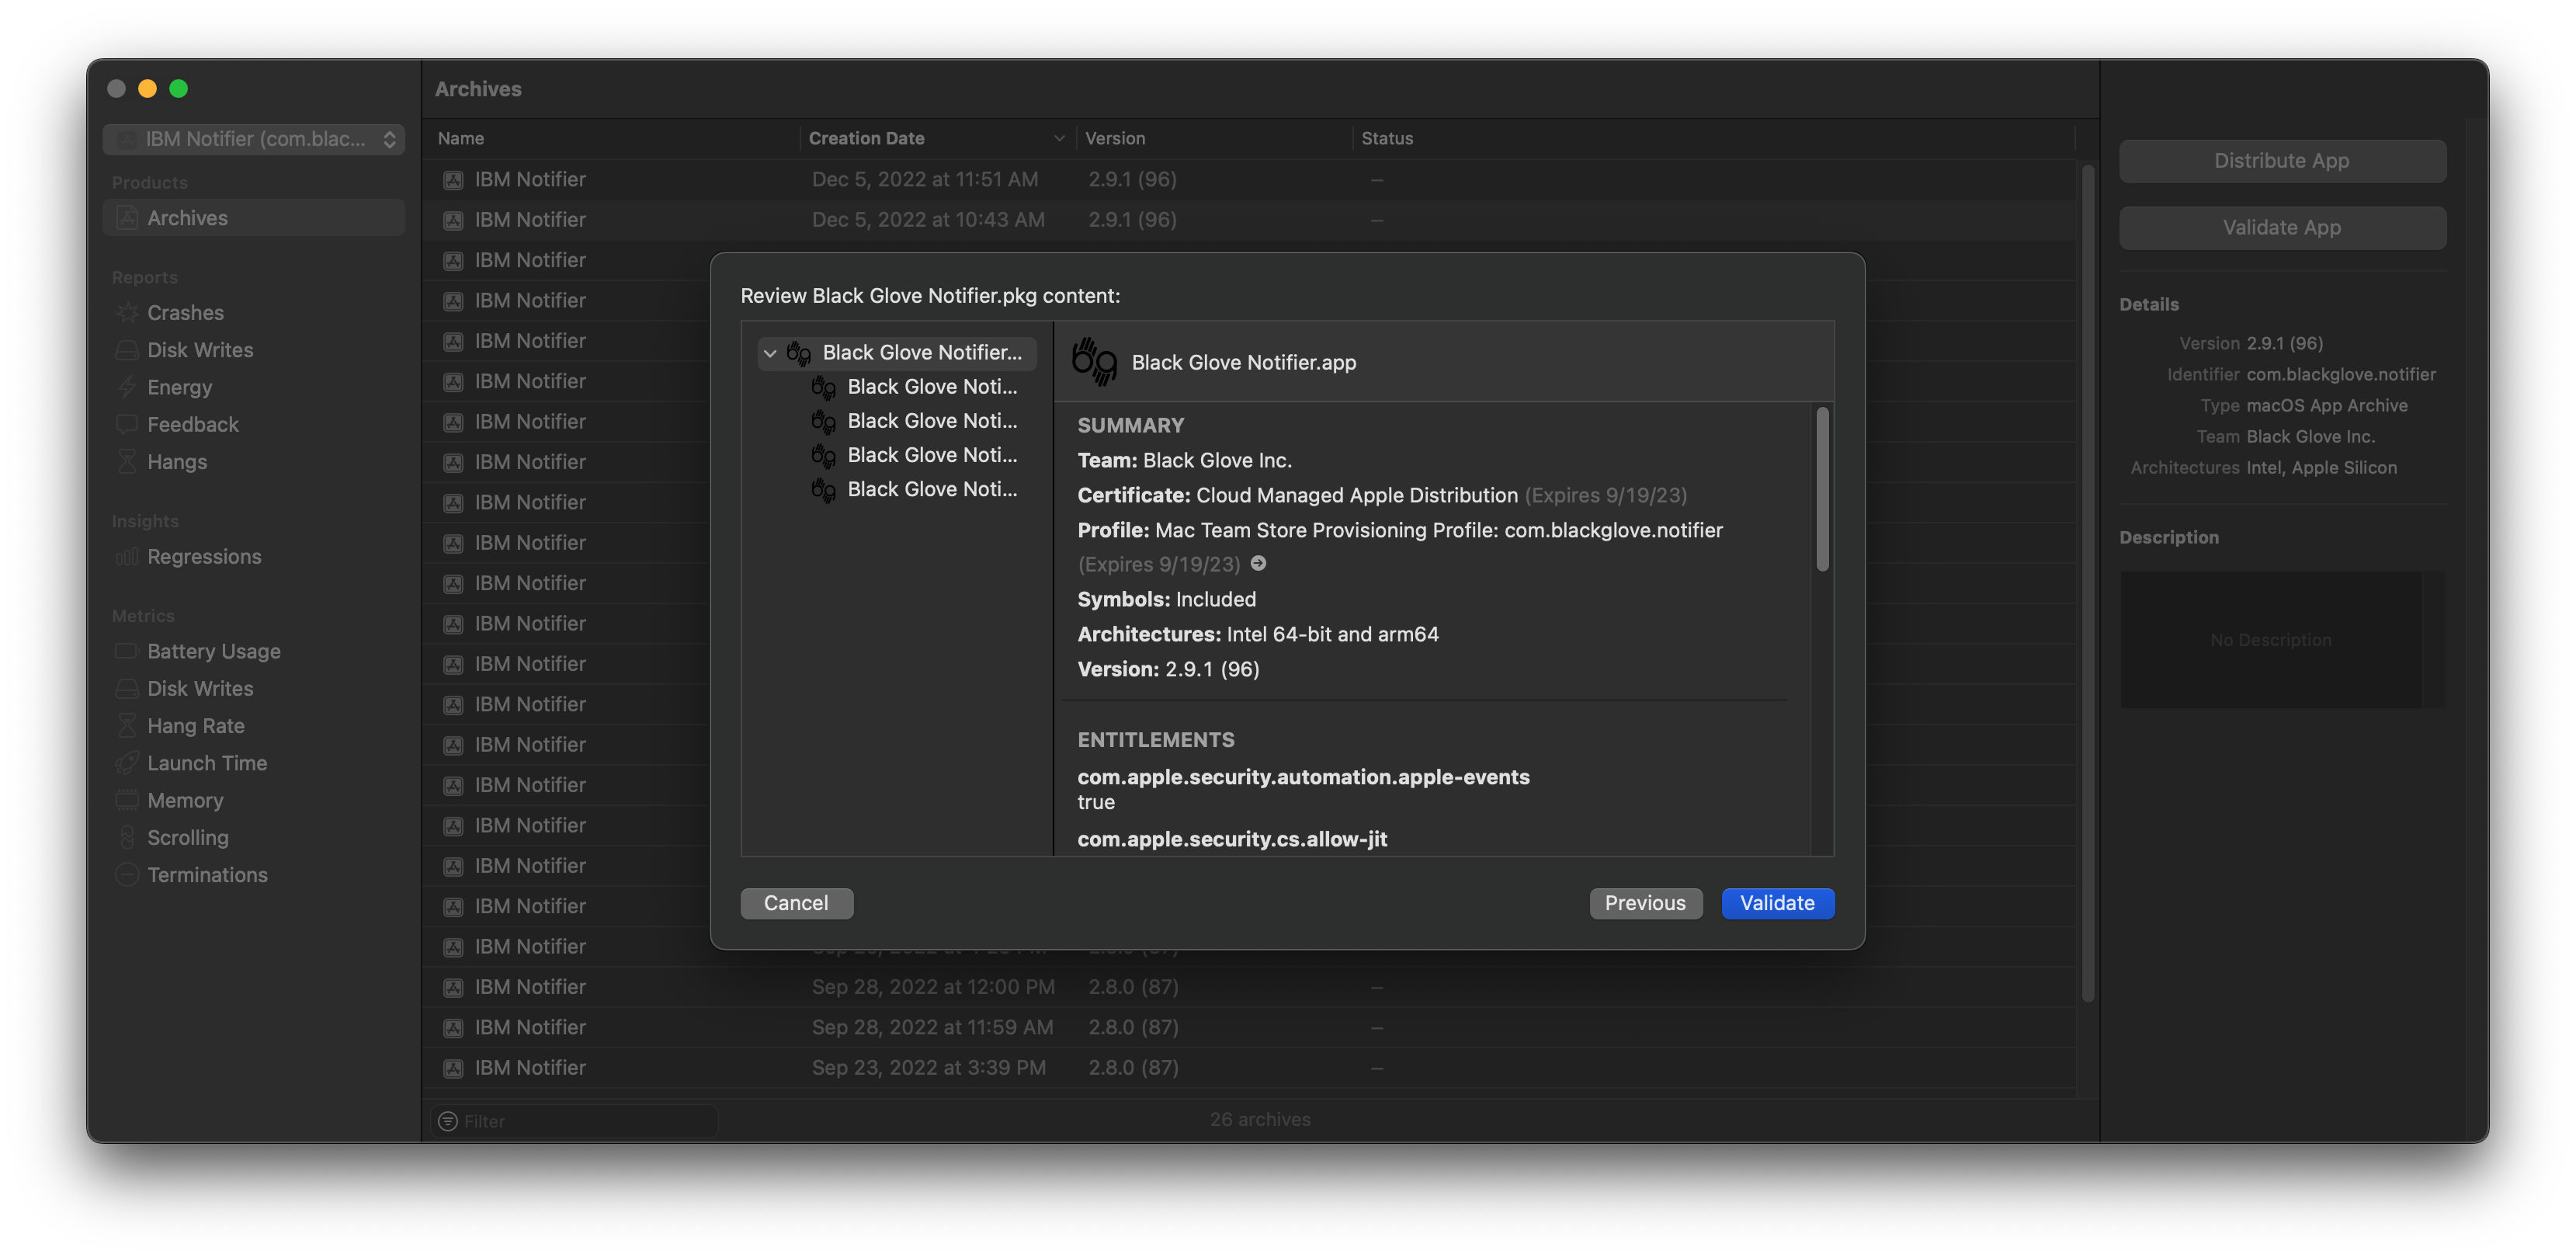Select the Energy report
This screenshot has height=1258, width=2576.
(x=179, y=387)
